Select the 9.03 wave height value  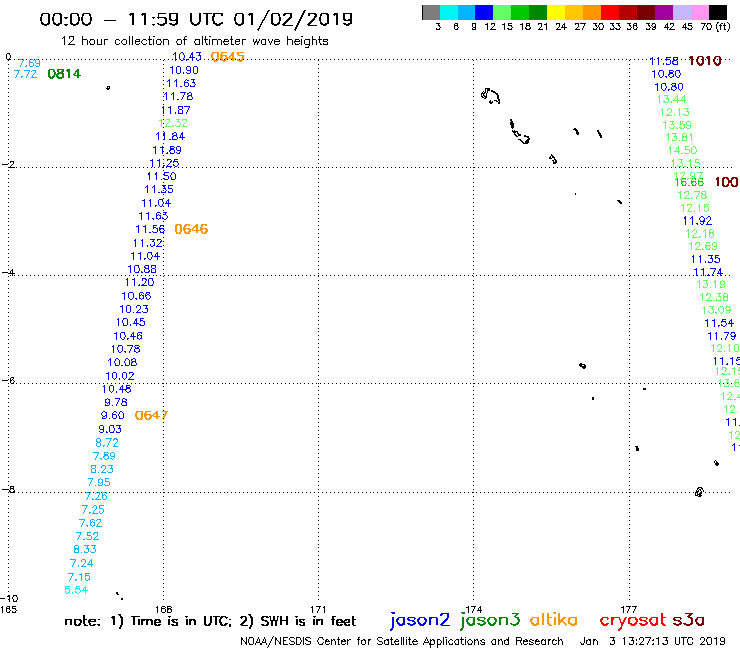[110, 429]
